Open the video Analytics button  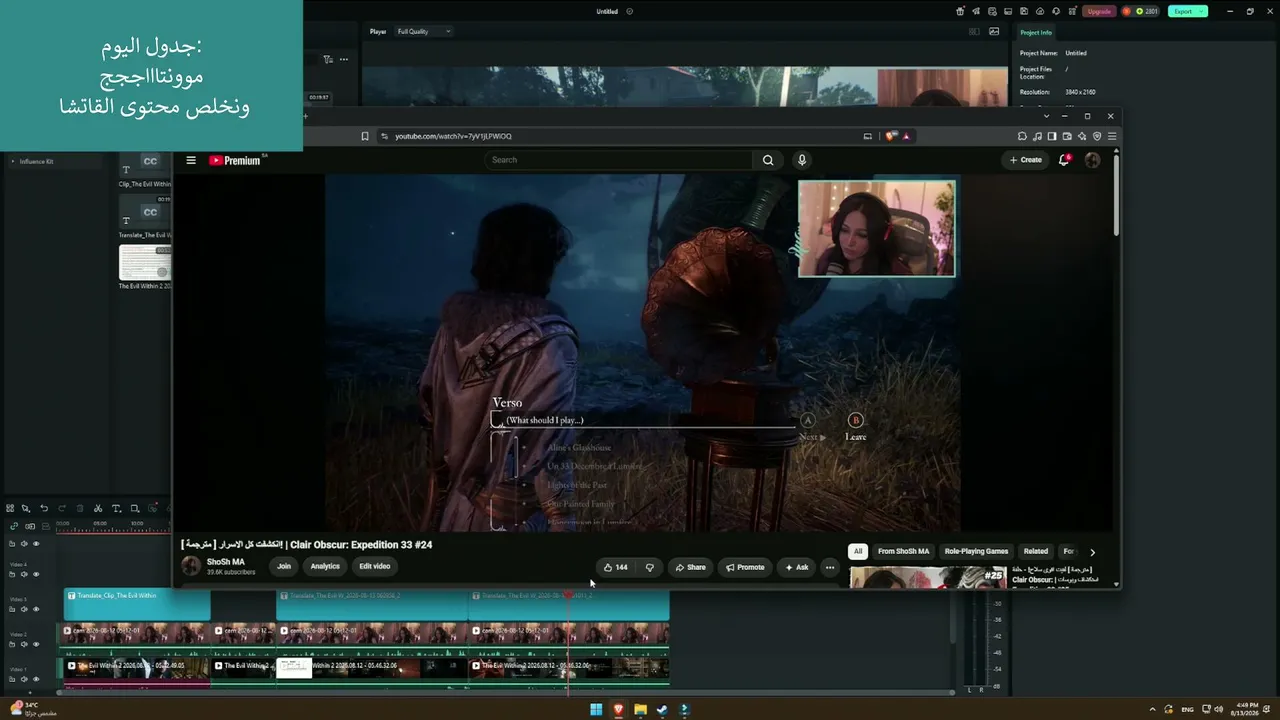(x=325, y=566)
